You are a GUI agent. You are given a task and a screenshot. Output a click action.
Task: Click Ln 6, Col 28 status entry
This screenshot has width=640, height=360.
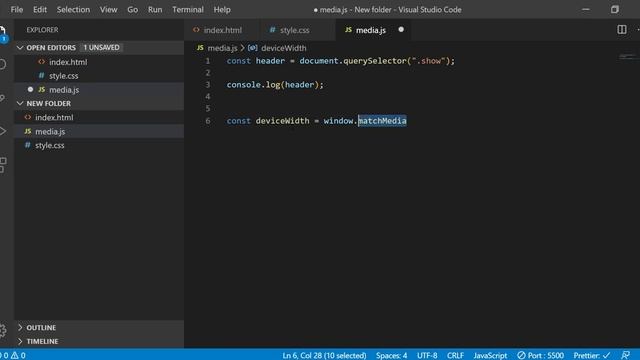tap(324, 355)
